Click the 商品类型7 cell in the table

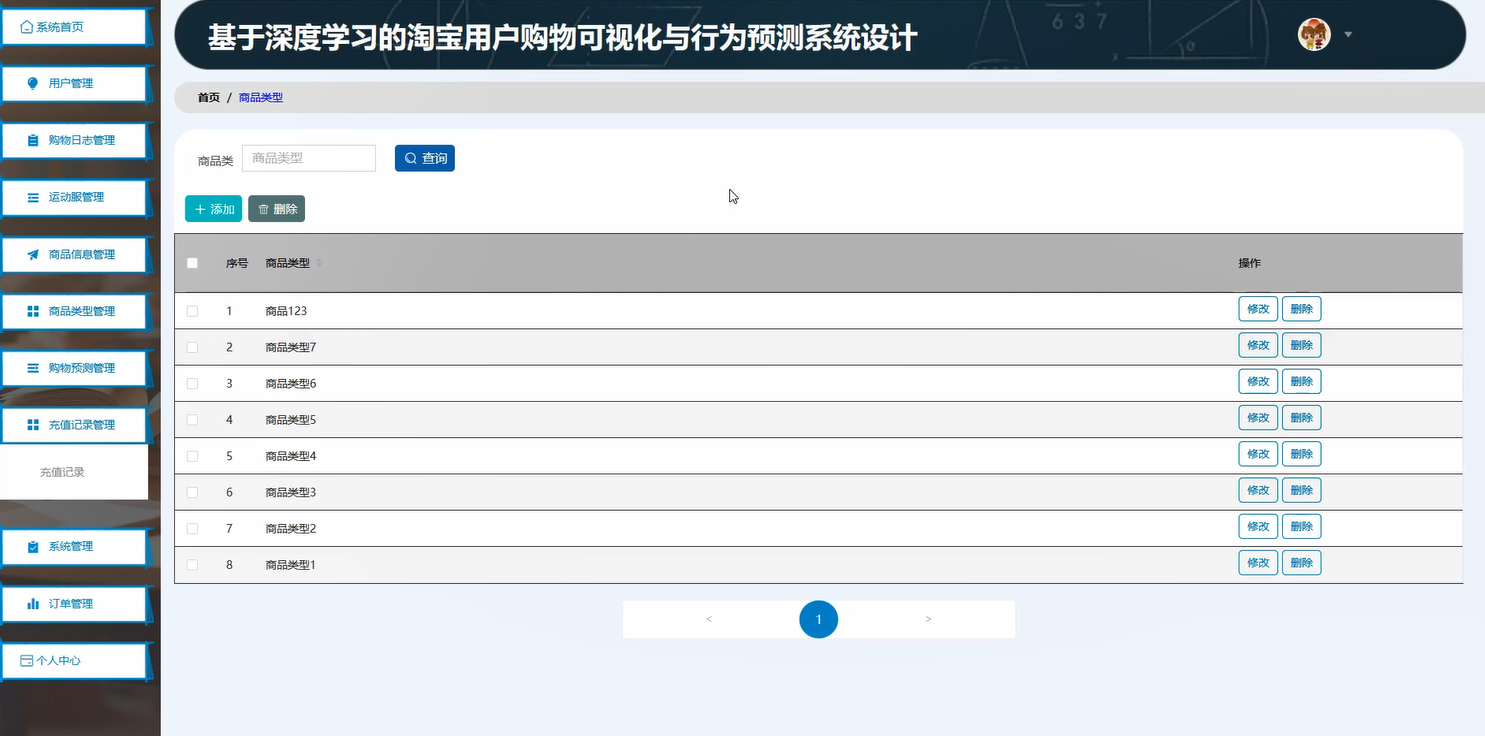[291, 347]
